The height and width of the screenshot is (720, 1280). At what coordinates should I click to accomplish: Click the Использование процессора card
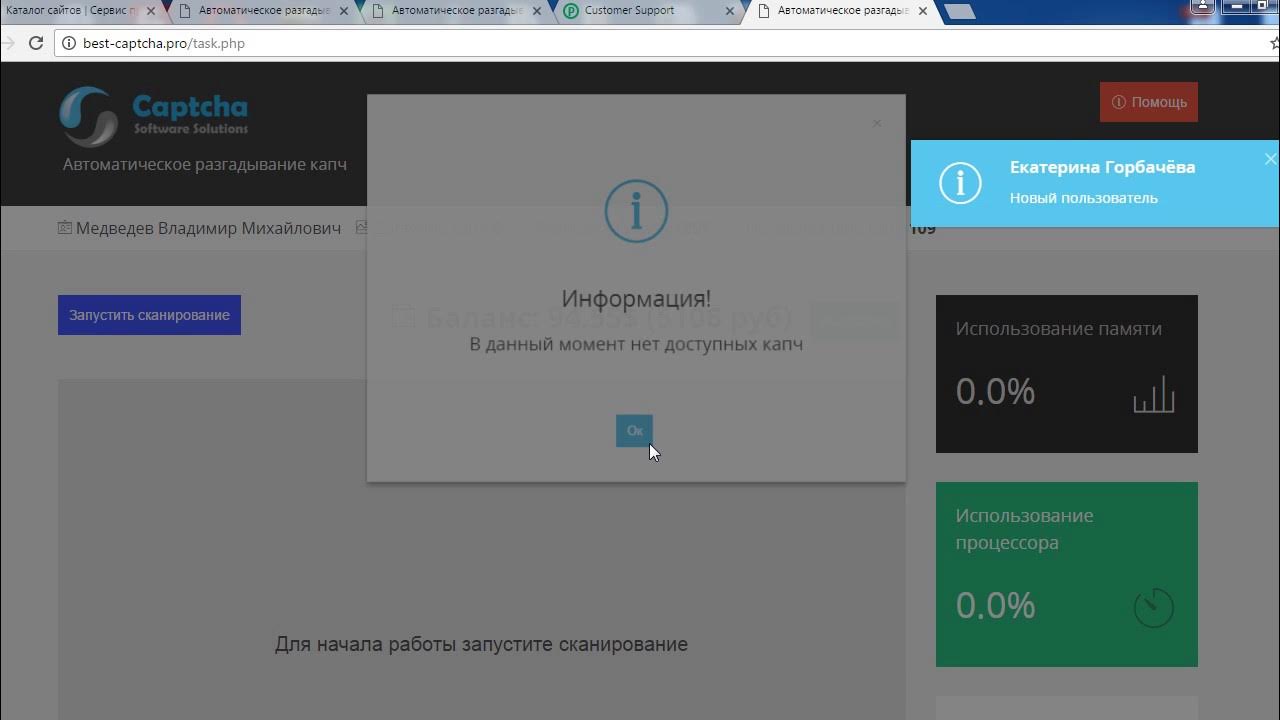(x=1067, y=575)
